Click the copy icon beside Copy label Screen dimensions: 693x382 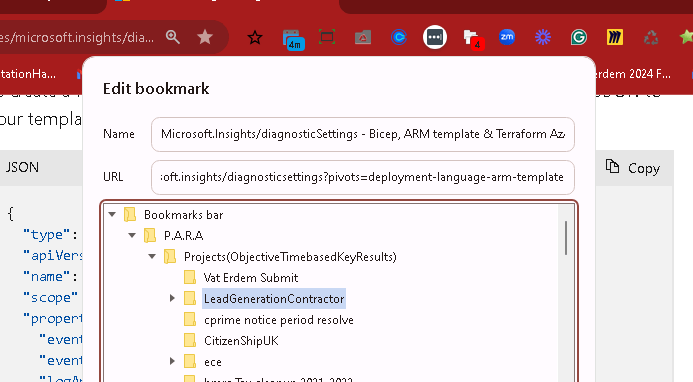(612, 166)
